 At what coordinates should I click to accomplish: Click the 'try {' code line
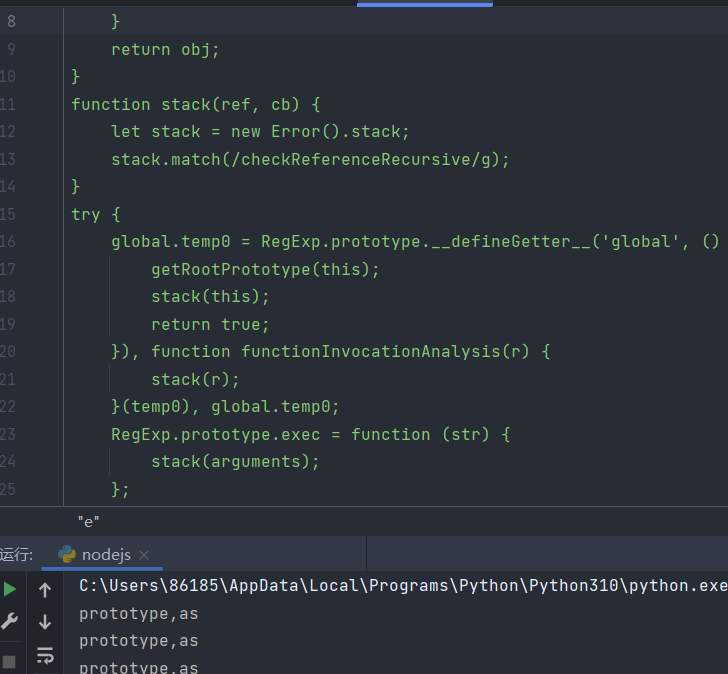[96, 214]
